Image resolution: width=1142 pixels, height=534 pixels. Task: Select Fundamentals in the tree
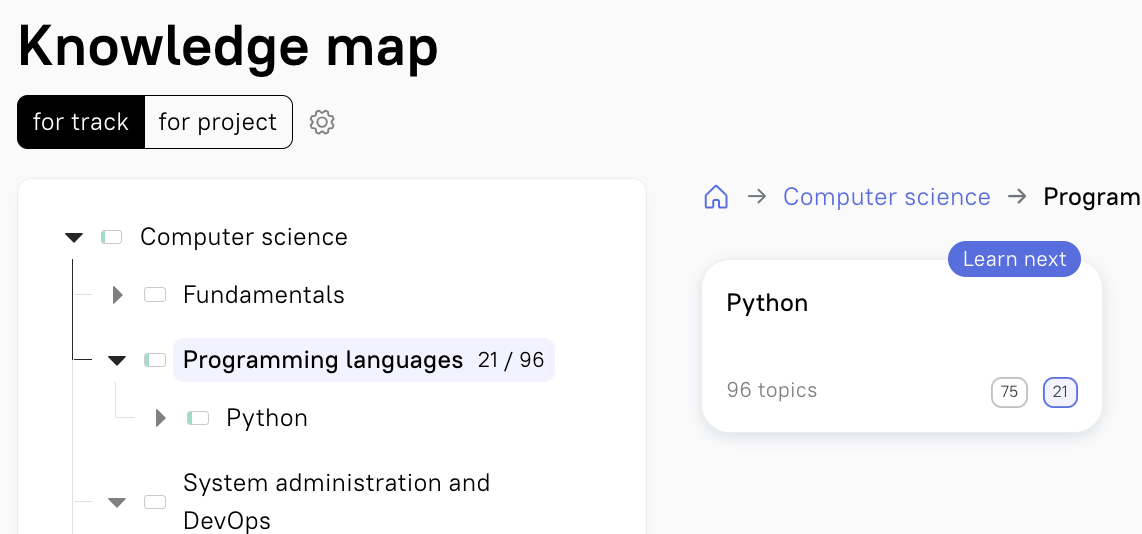click(x=264, y=295)
